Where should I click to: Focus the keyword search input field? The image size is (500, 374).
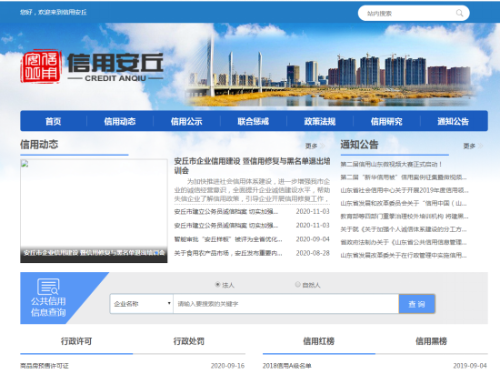(x=286, y=304)
